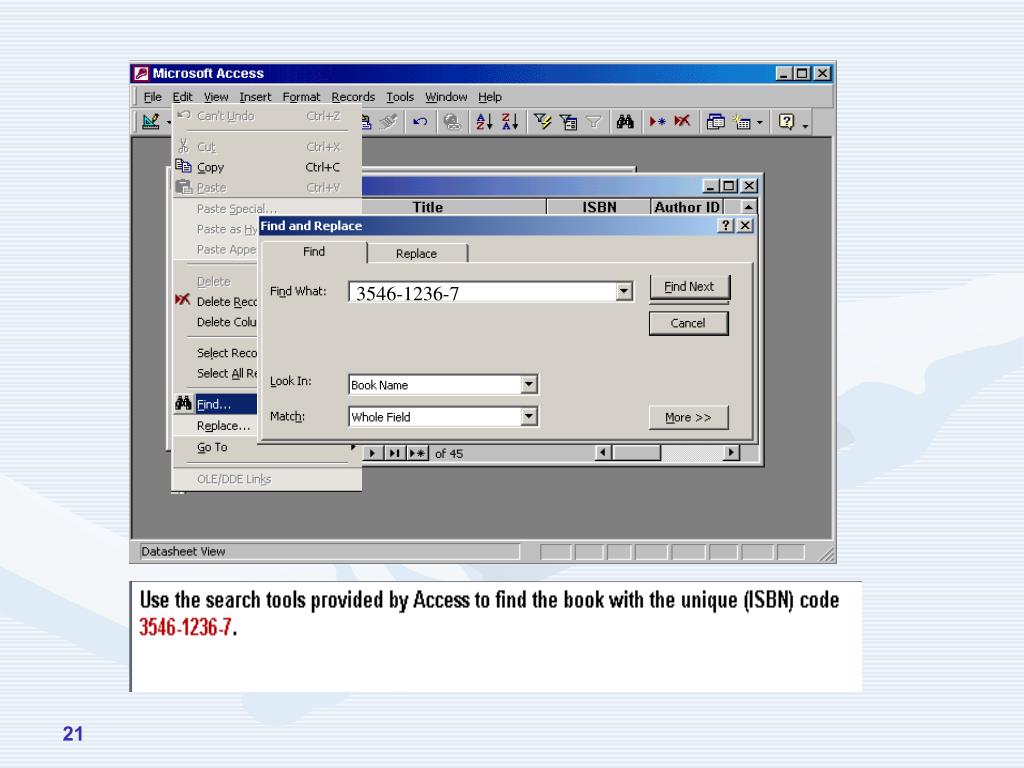Choose Replace... from the Edit menu
Screen dimensions: 1024x768
point(223,426)
